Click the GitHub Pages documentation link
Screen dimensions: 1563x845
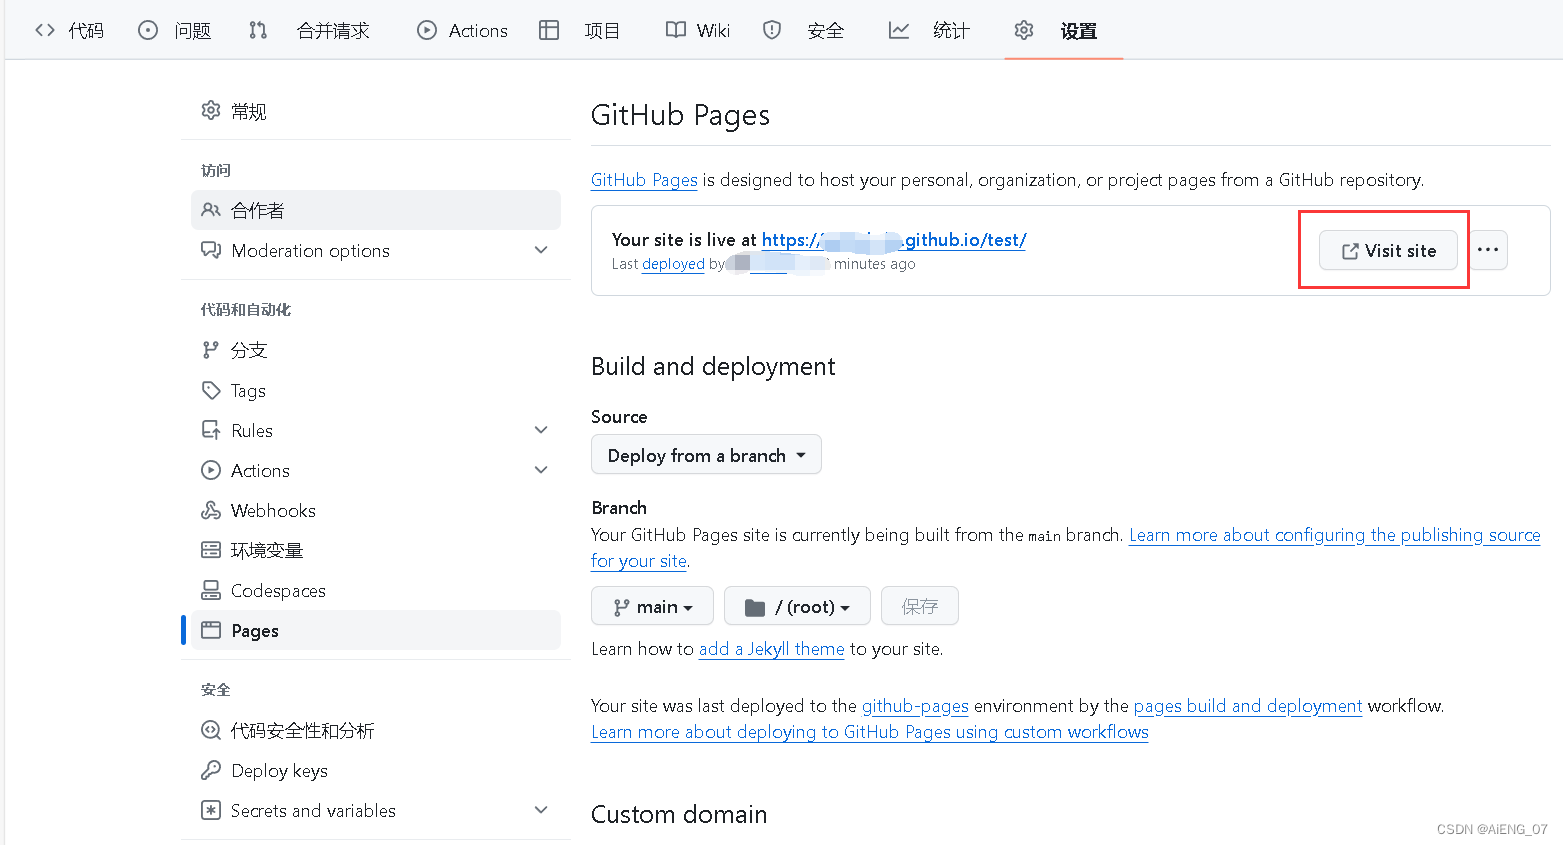click(x=644, y=180)
